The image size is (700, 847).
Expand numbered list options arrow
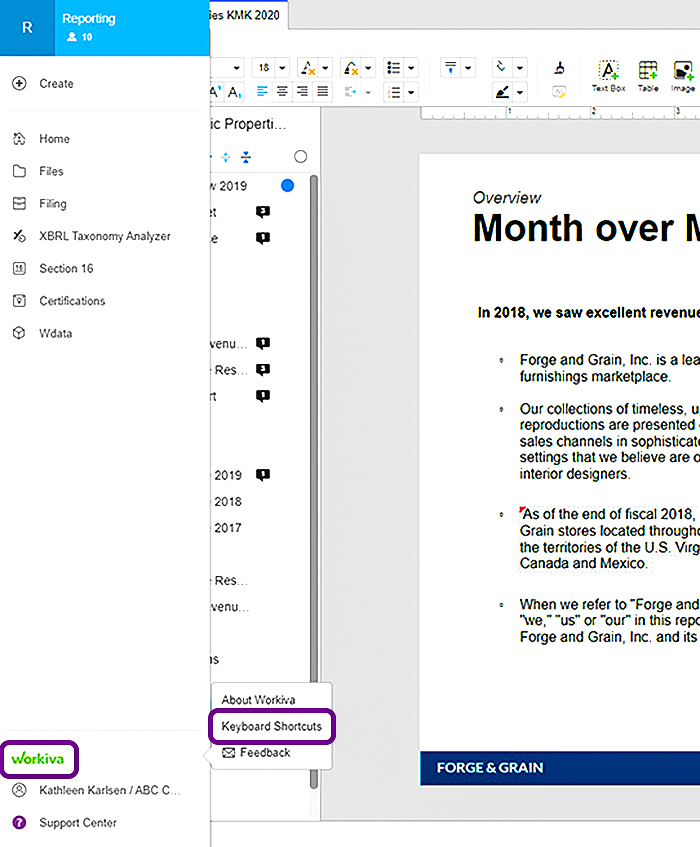click(411, 92)
